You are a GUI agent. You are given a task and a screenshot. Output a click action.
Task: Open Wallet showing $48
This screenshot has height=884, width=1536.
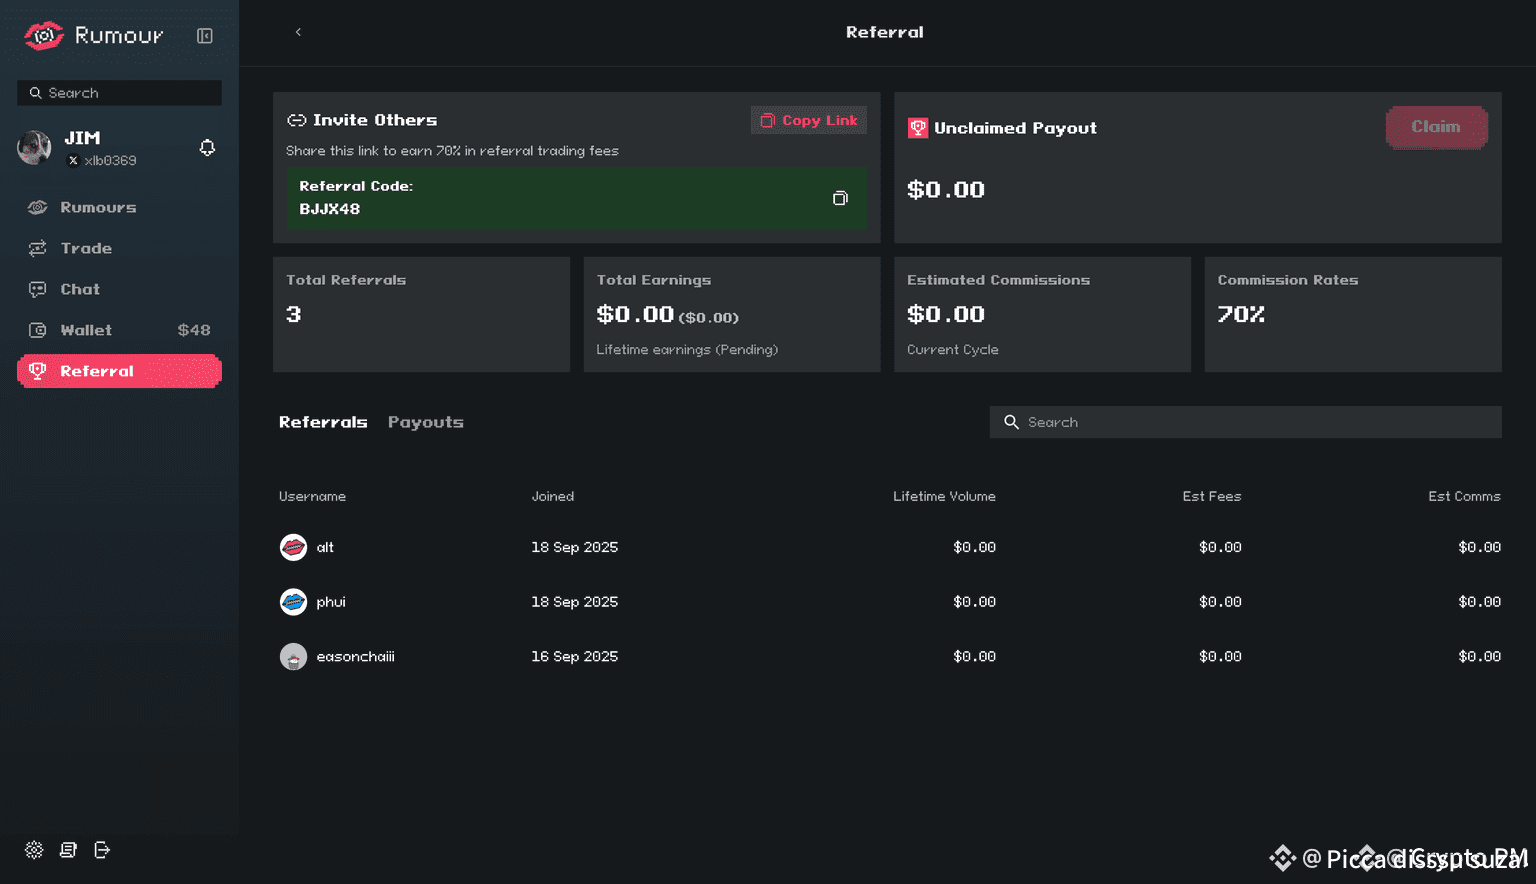coord(86,330)
